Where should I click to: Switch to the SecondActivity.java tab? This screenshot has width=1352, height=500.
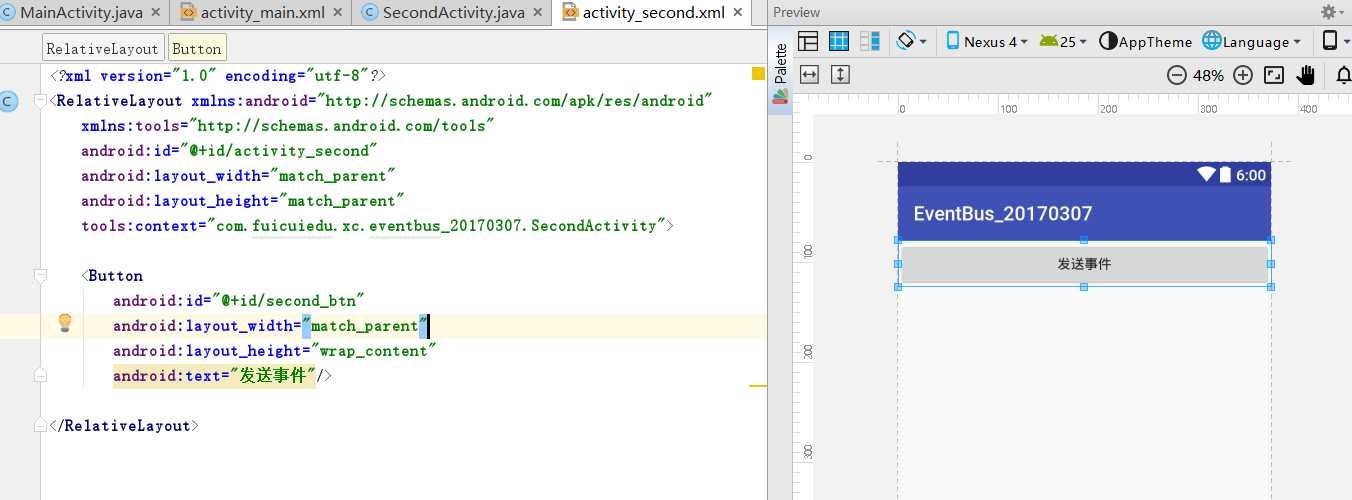[x=454, y=13]
